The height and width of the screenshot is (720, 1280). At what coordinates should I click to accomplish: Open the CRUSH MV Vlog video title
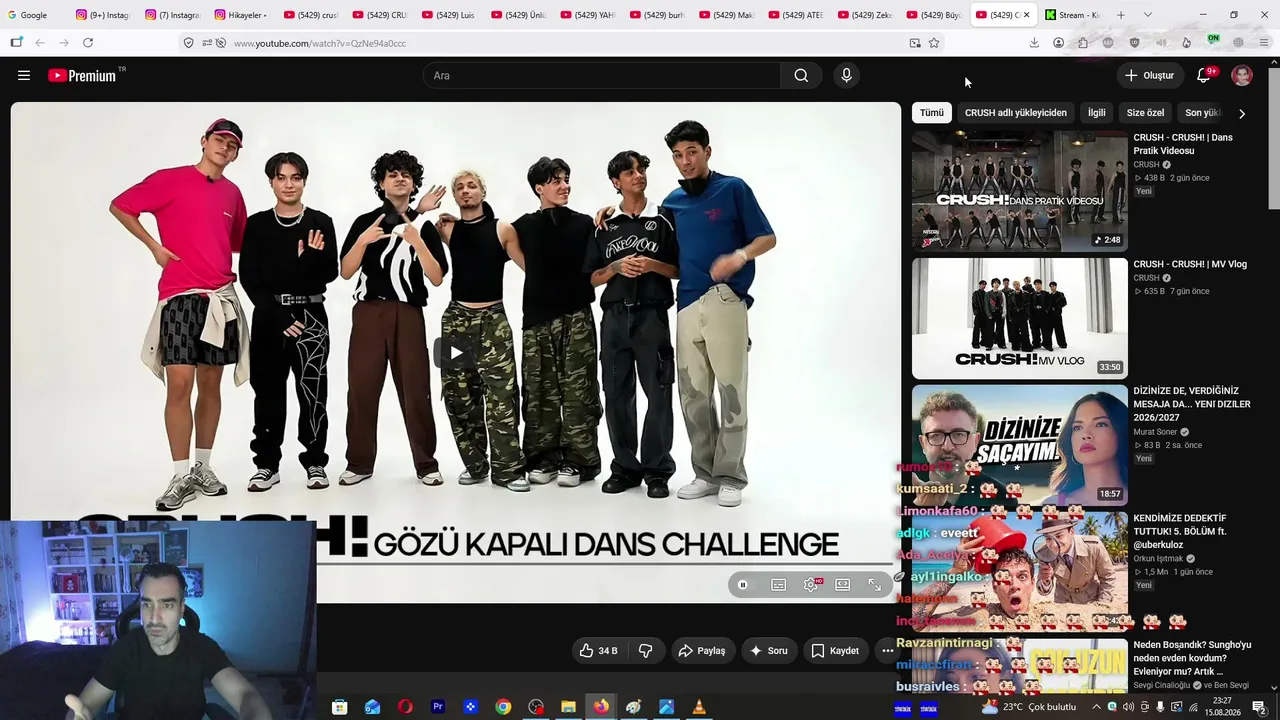pyautogui.click(x=1190, y=264)
